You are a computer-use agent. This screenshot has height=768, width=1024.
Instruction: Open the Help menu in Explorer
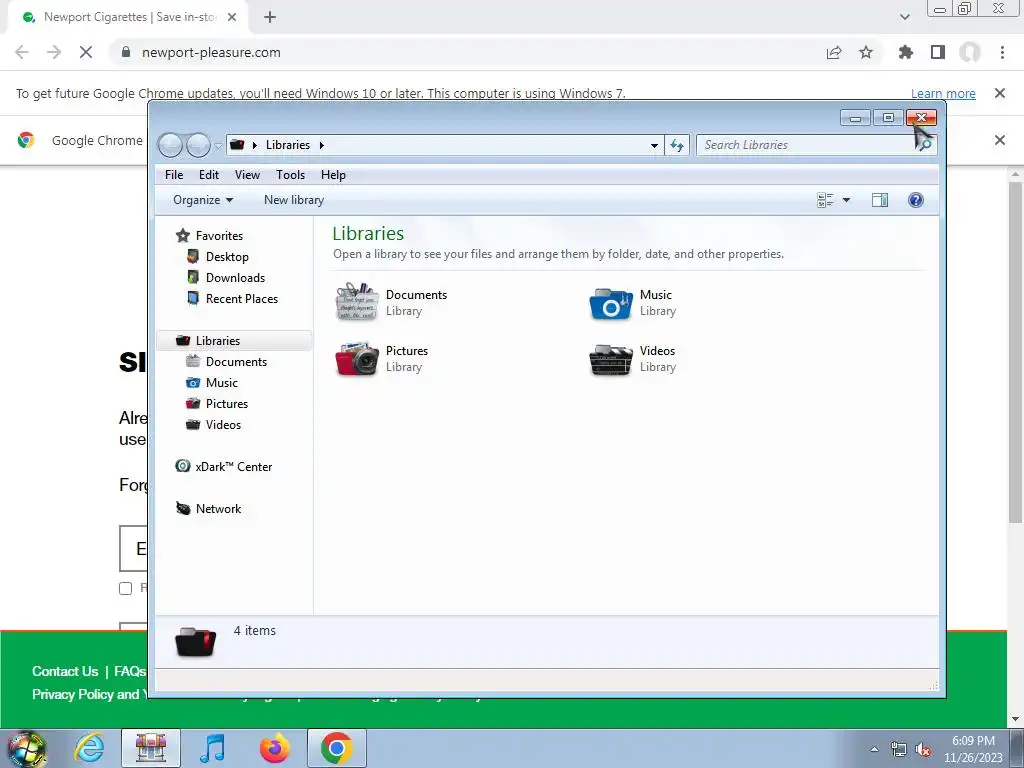tap(333, 175)
